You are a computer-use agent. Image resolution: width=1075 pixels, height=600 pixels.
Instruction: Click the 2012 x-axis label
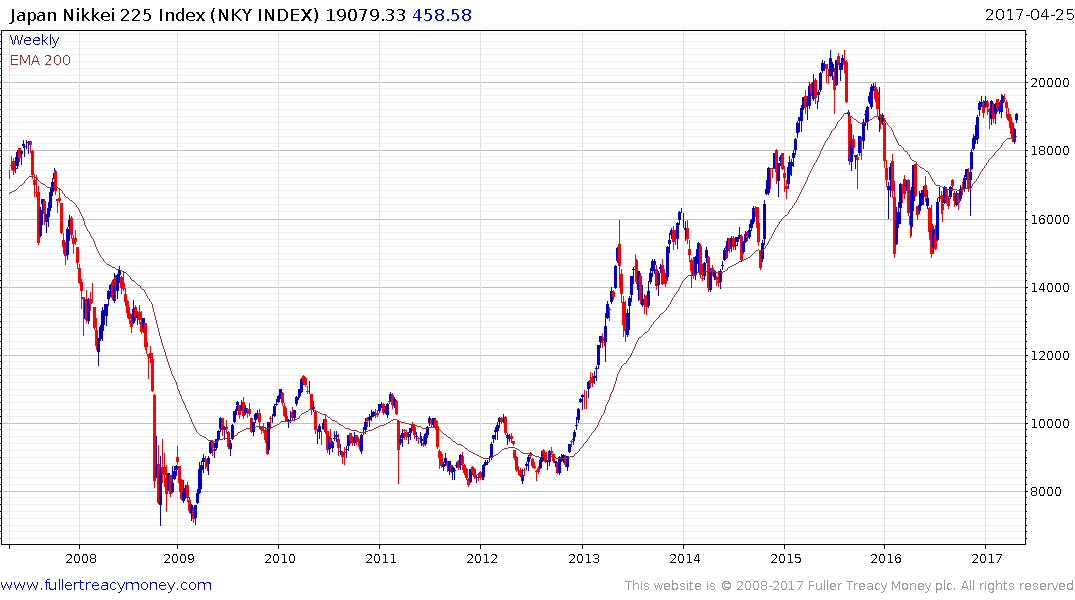pos(482,559)
